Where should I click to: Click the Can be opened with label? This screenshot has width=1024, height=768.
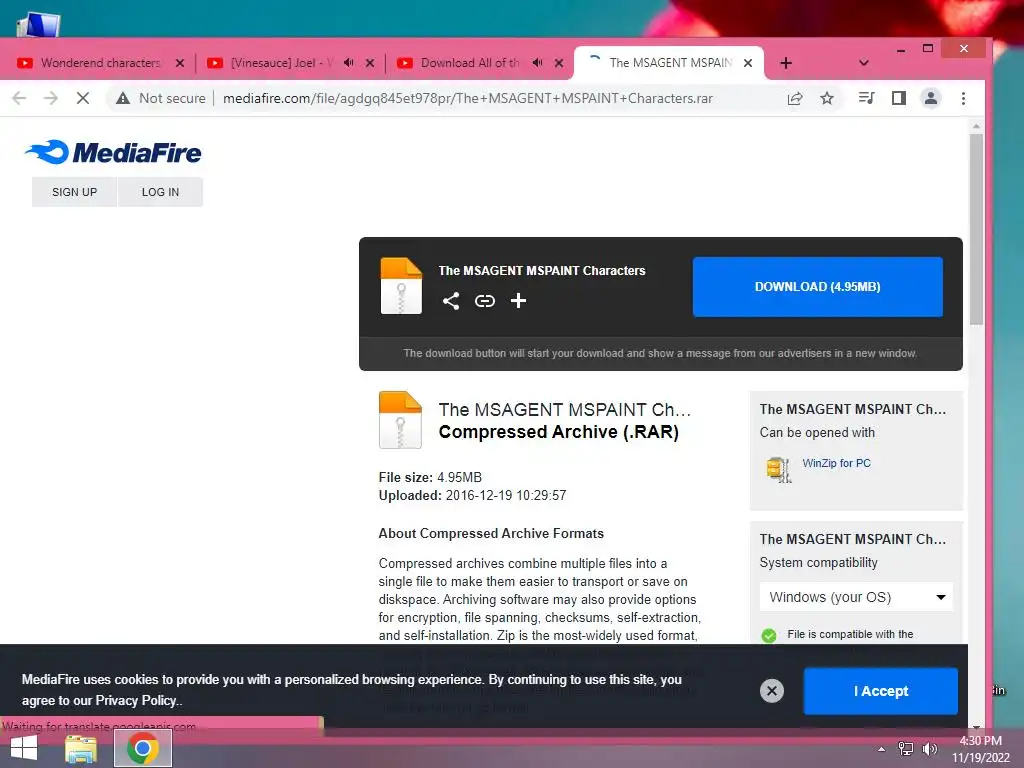(x=817, y=432)
